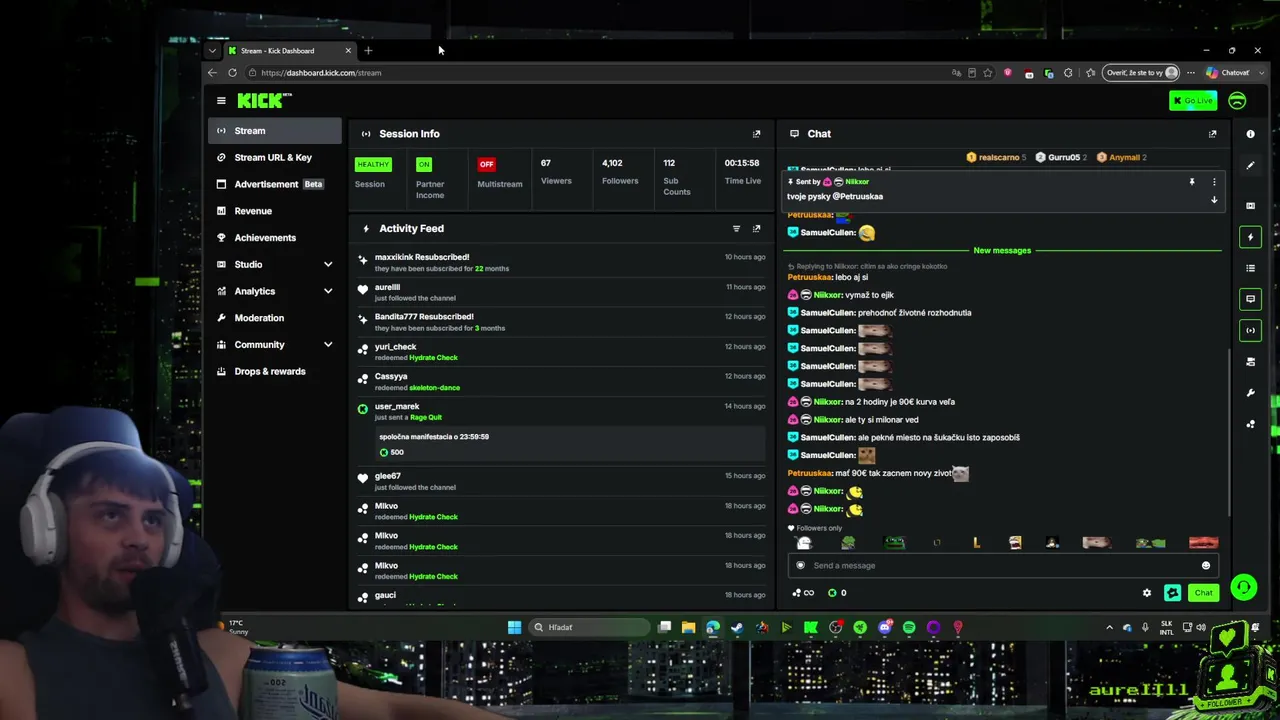Insert the gold L quick emote
The height and width of the screenshot is (720, 1280).
coord(976,543)
